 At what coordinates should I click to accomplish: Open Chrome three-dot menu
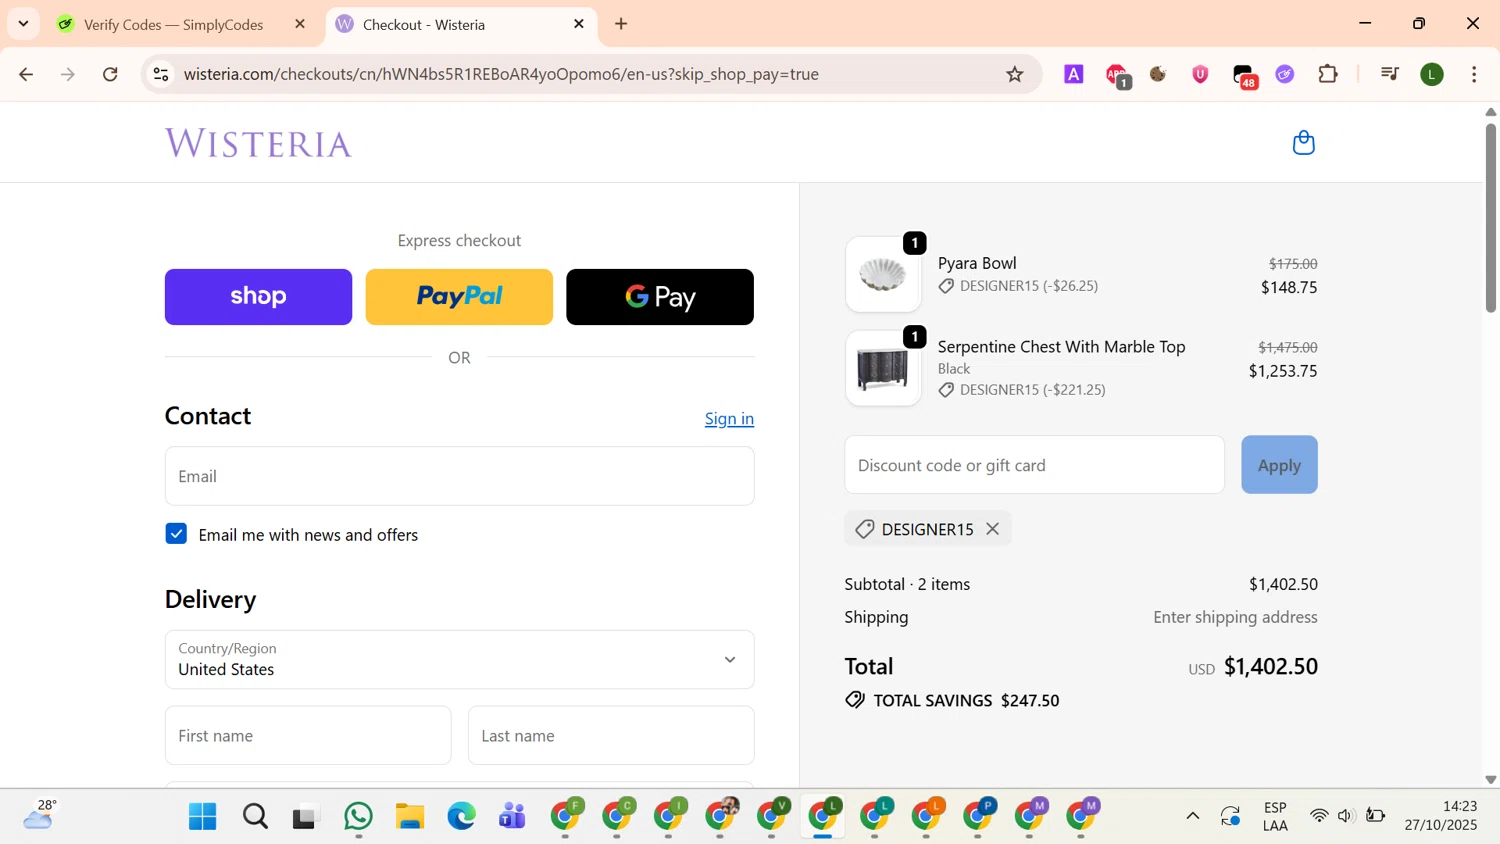[x=1474, y=74]
